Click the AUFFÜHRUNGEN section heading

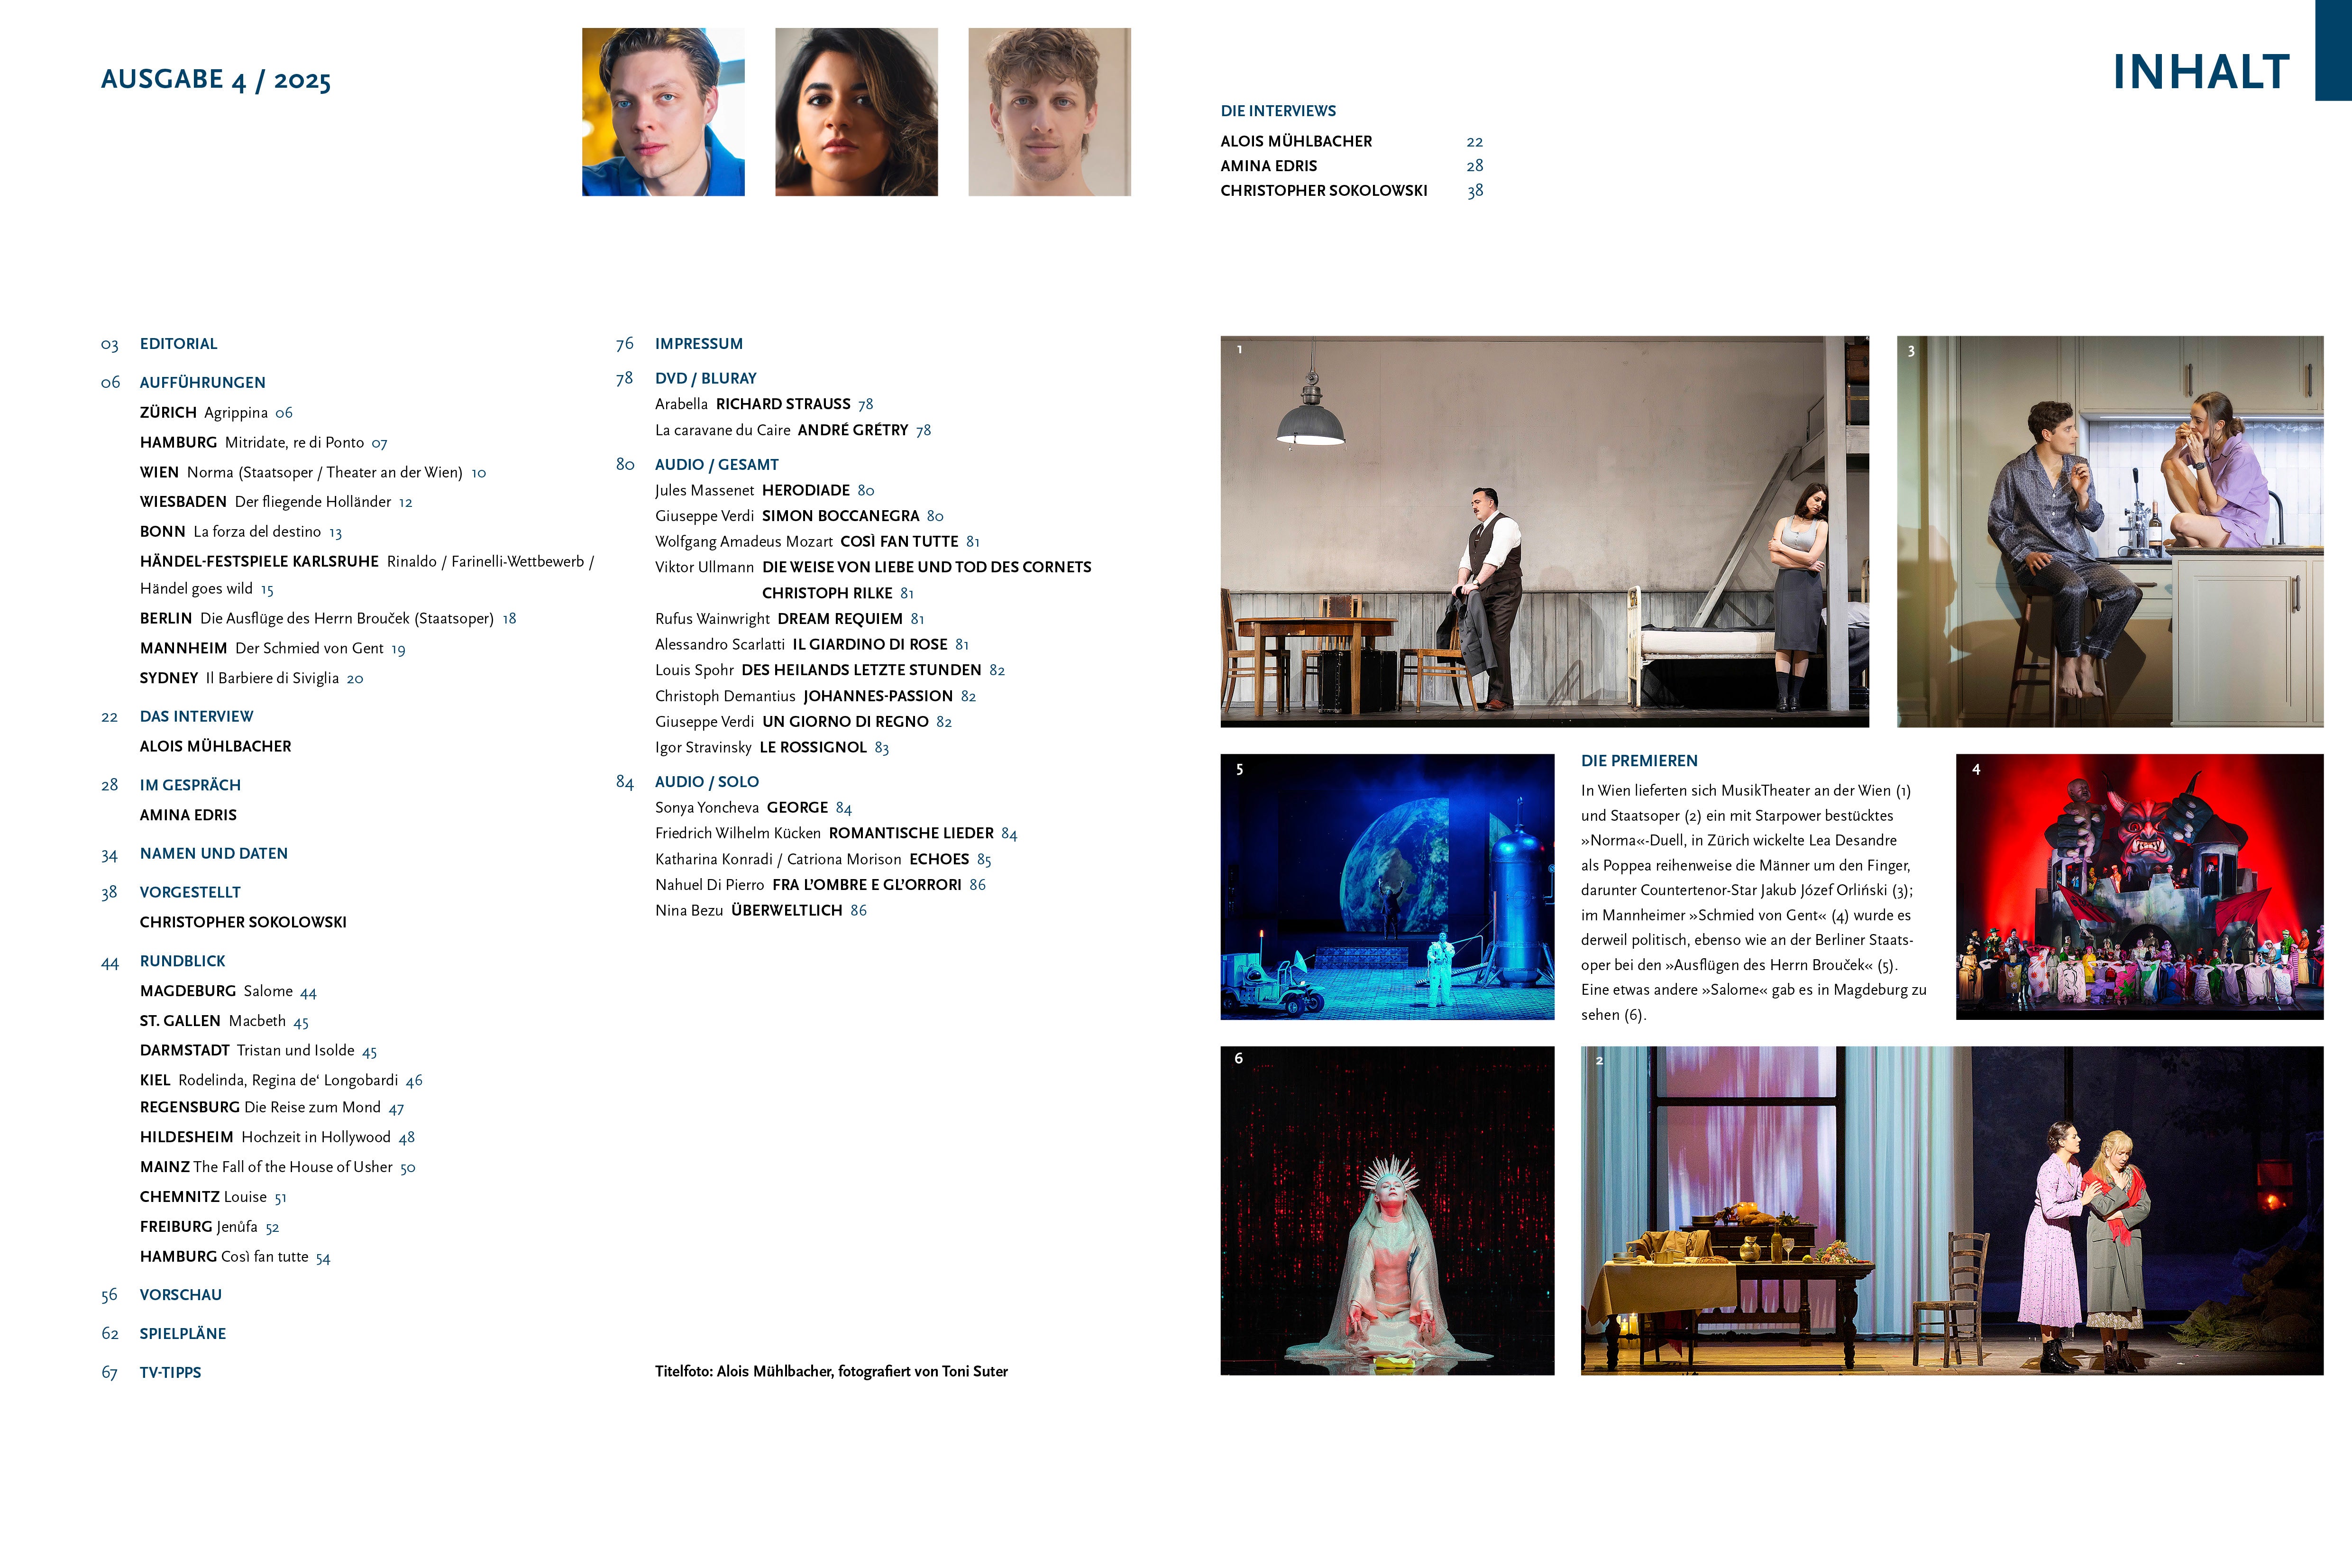(202, 383)
